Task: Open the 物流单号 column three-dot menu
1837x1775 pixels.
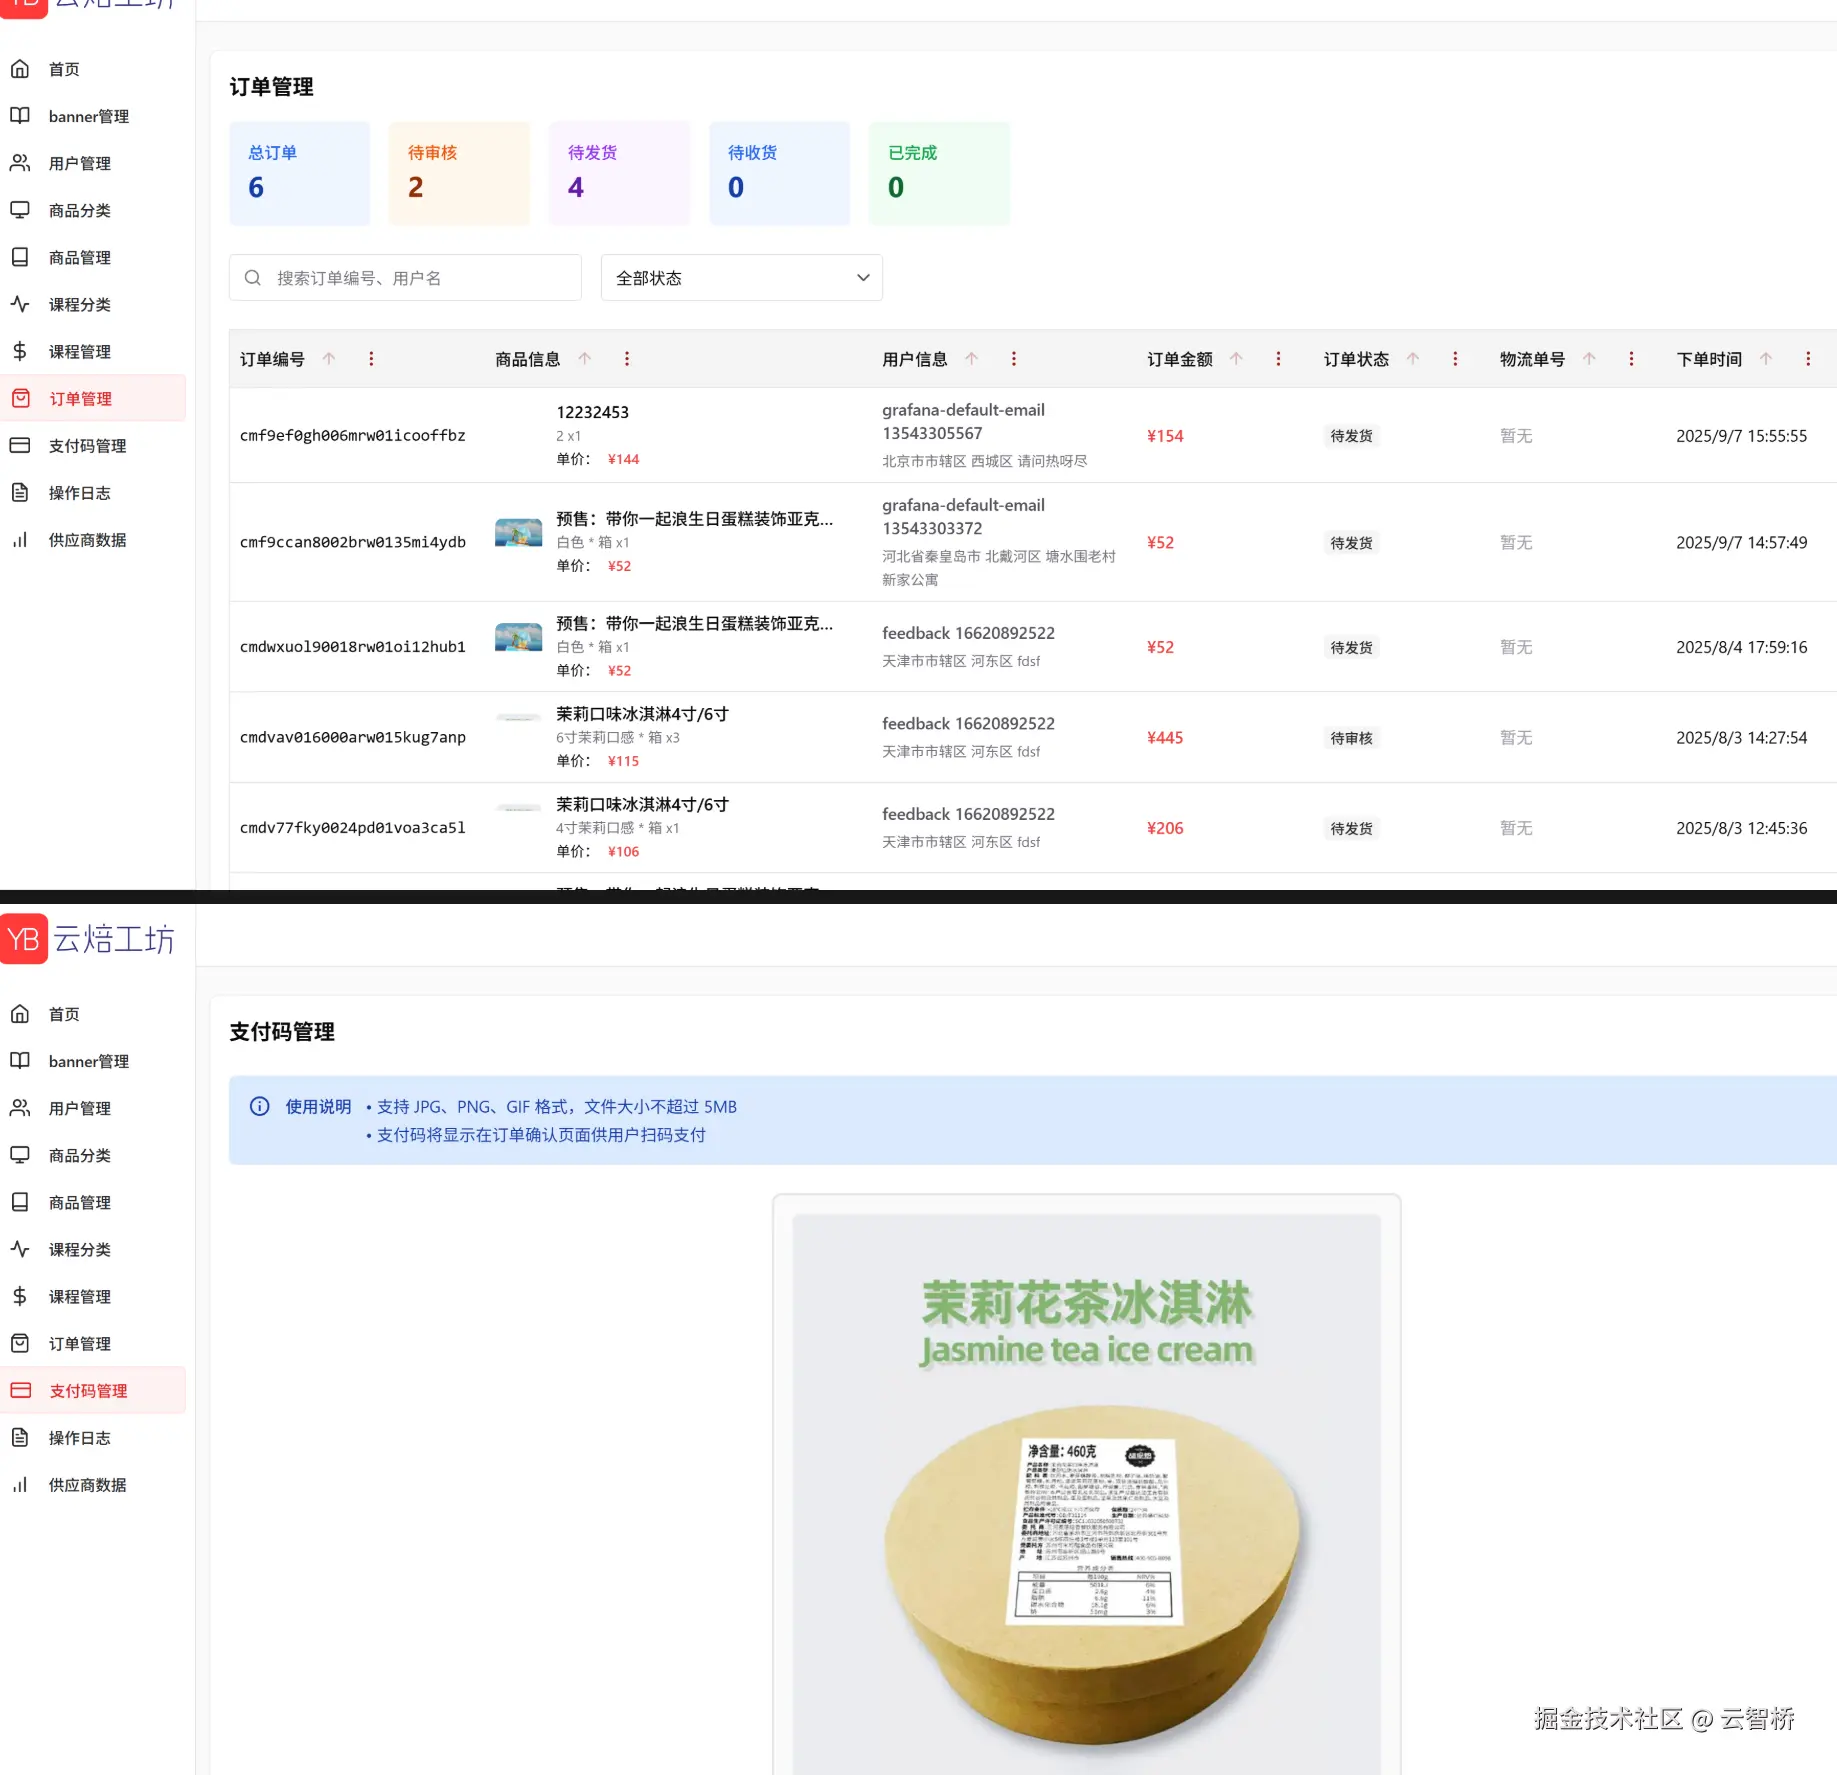Action: click(x=1631, y=359)
